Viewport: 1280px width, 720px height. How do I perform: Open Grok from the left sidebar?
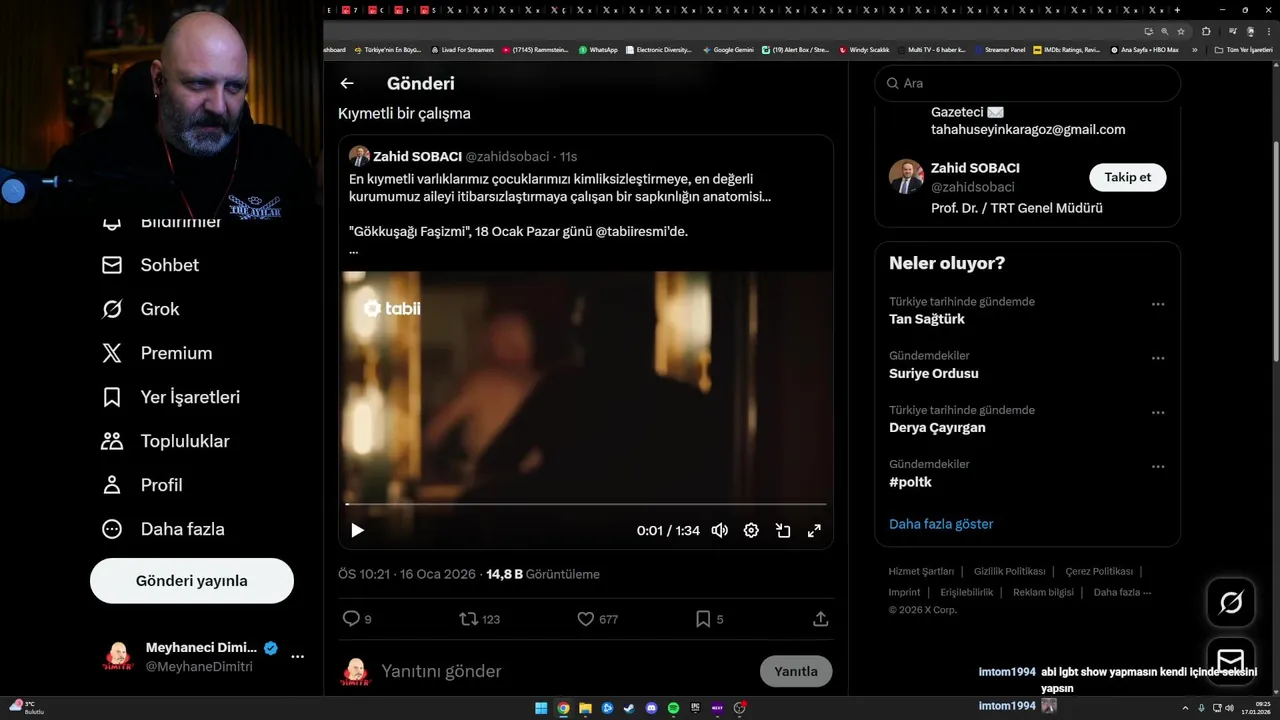pos(140,309)
